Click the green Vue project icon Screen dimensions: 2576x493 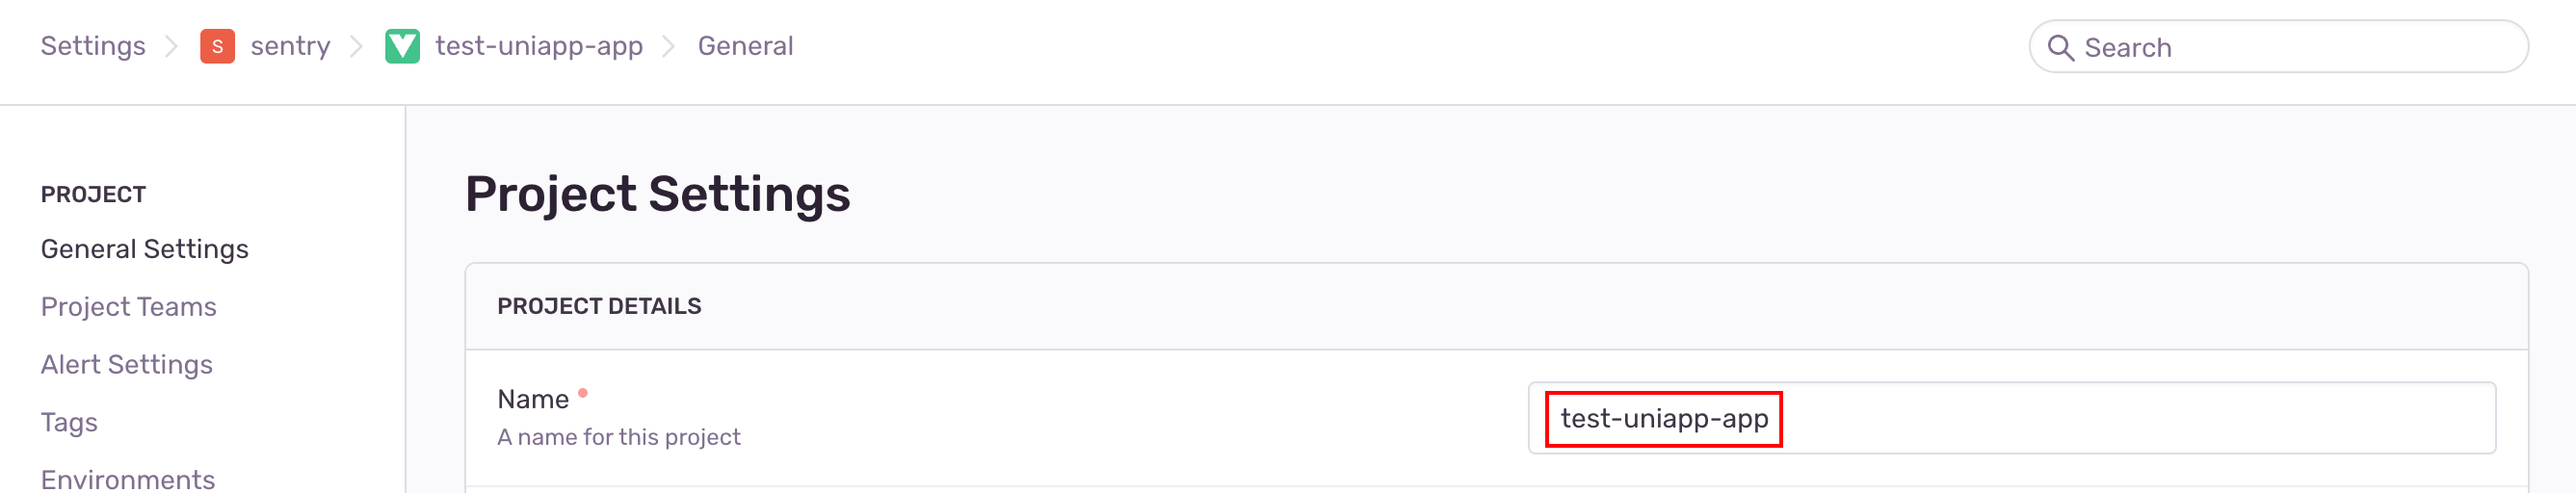pyautogui.click(x=402, y=47)
